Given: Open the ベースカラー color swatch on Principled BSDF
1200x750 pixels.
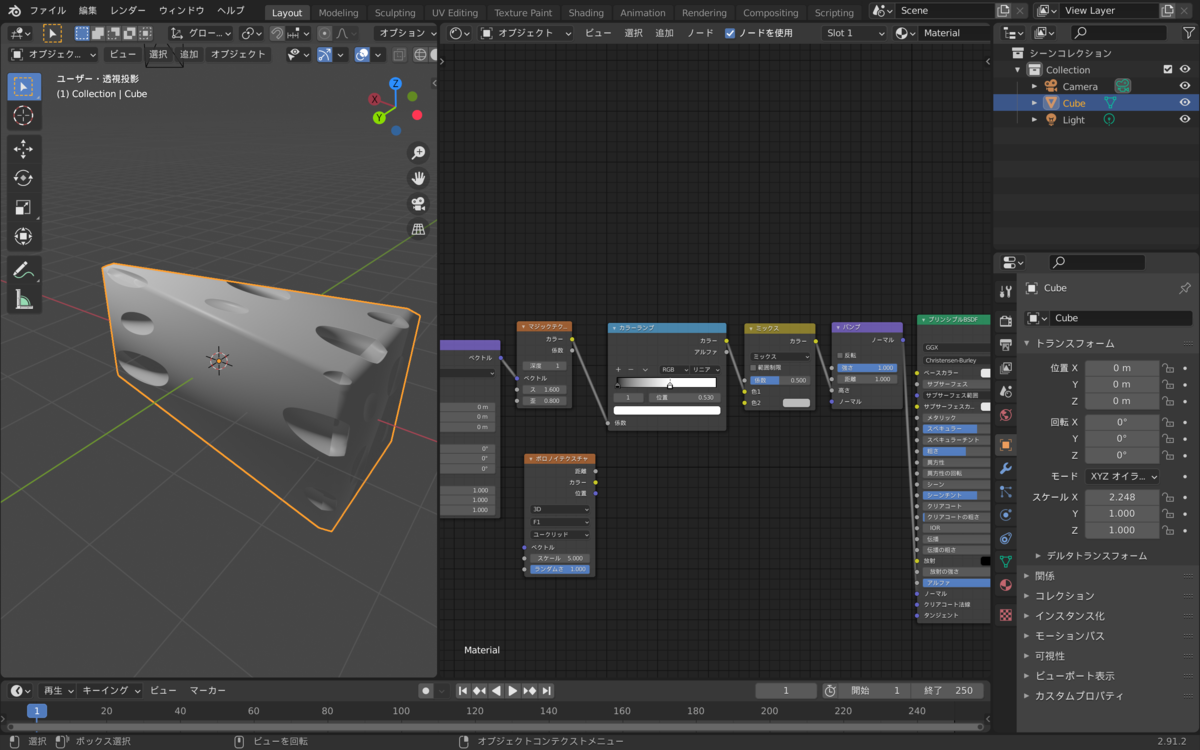Looking at the screenshot, I should 985,373.
